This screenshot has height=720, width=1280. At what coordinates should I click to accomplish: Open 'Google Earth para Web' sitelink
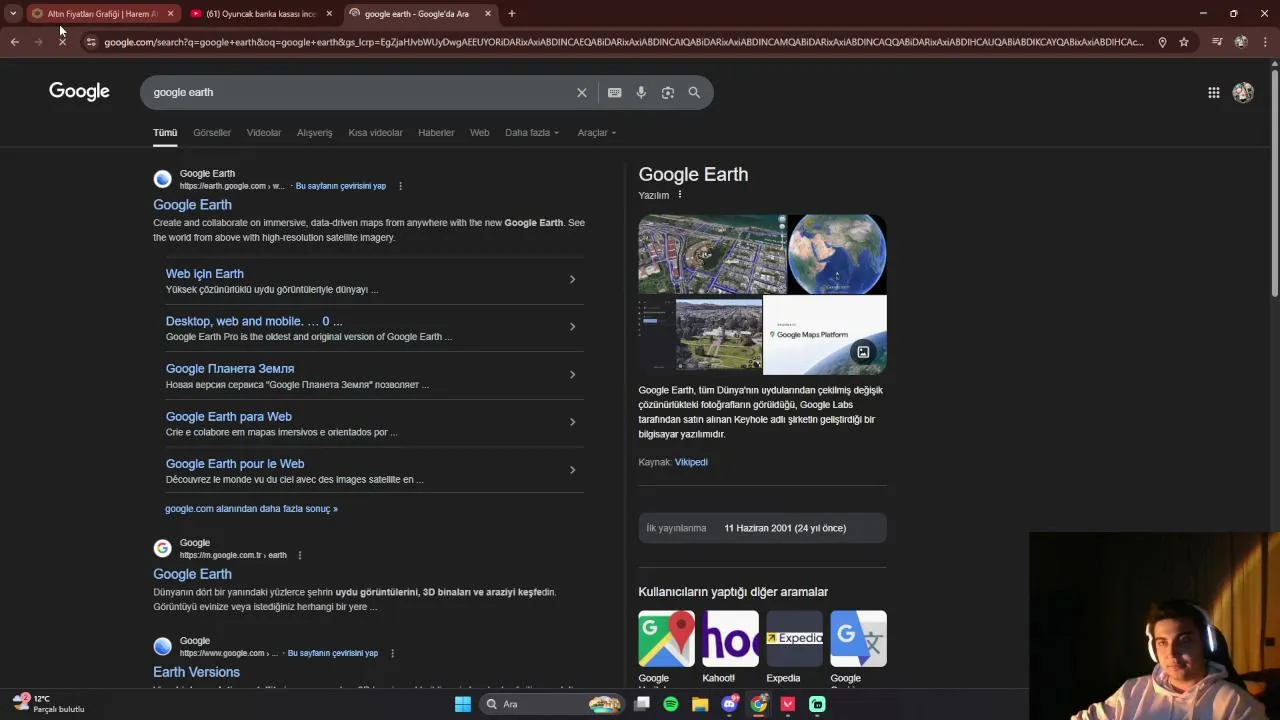(x=229, y=416)
